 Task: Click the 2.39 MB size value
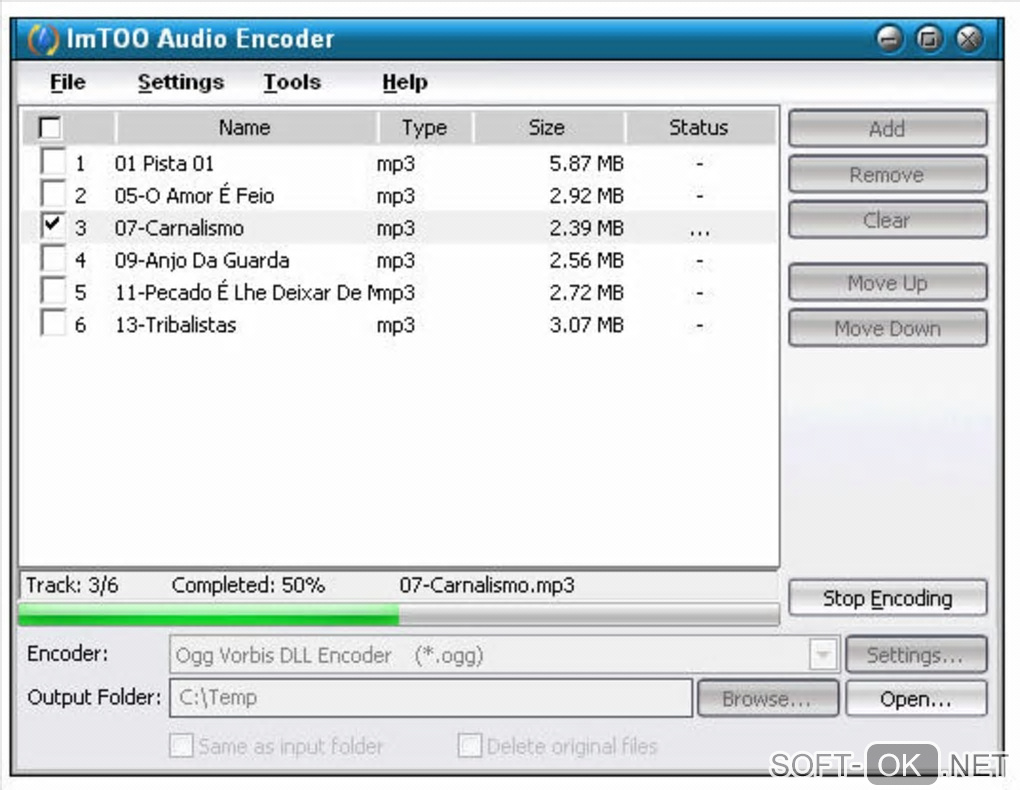pyautogui.click(x=586, y=228)
